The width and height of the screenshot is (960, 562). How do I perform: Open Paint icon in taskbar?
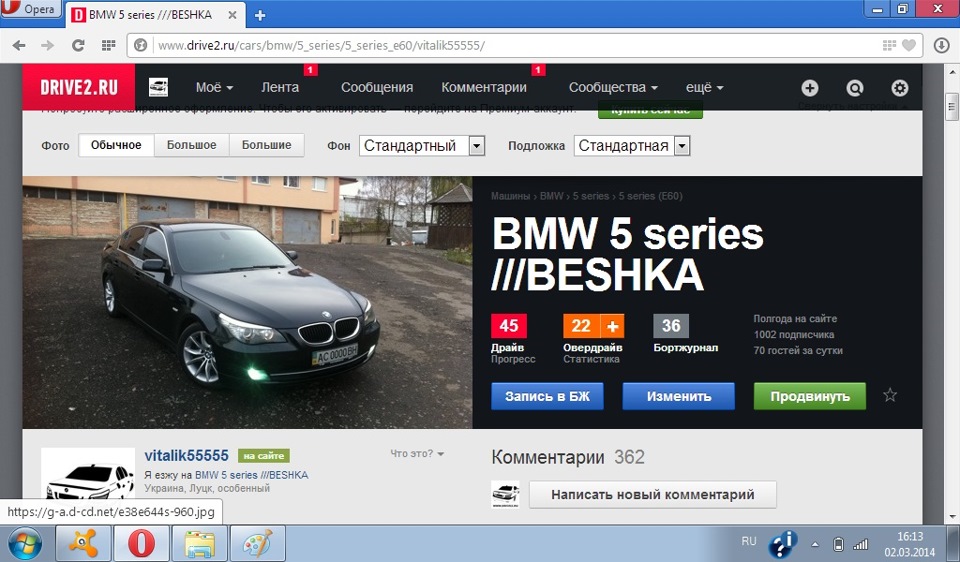(x=257, y=544)
